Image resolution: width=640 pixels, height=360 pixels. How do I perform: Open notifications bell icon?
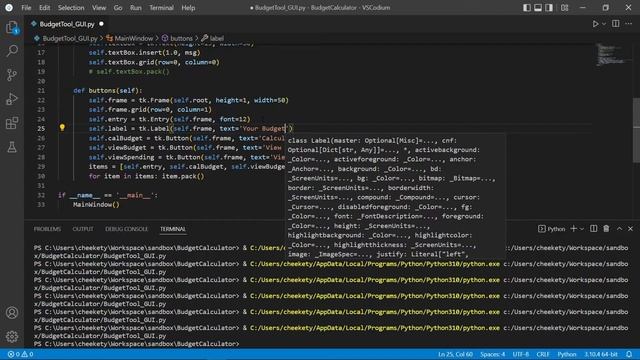629,354
